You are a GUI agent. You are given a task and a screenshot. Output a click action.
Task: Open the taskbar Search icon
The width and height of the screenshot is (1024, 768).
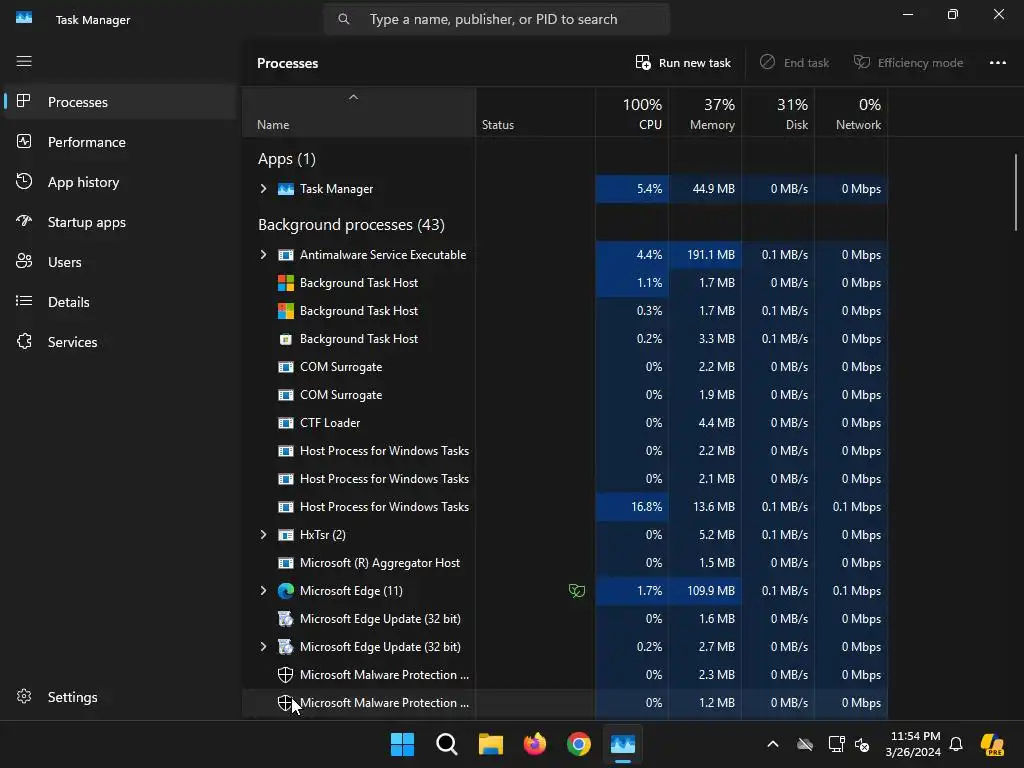[x=447, y=744]
